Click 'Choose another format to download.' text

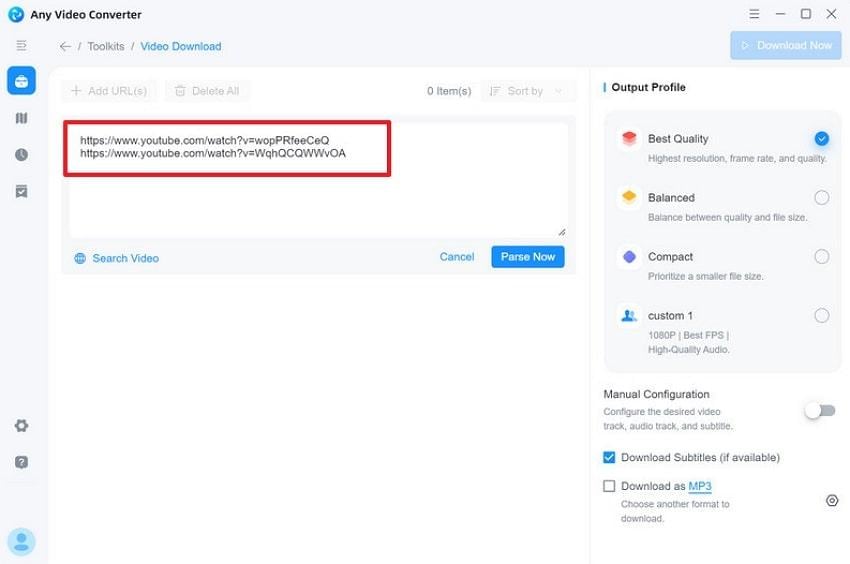click(x=675, y=511)
